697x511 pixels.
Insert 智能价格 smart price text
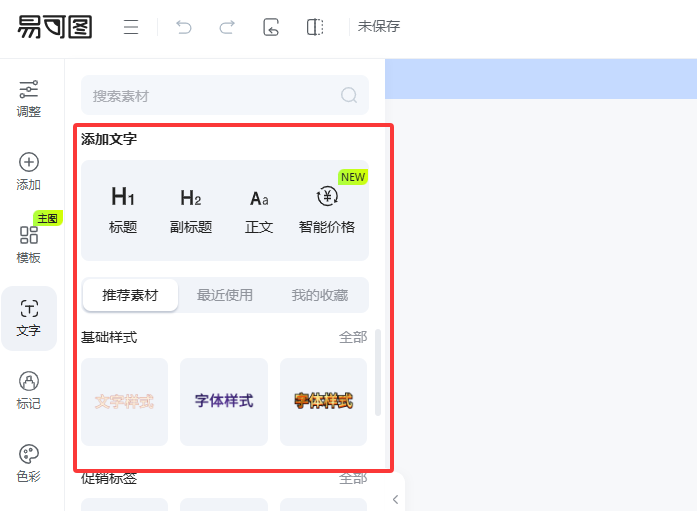click(327, 210)
